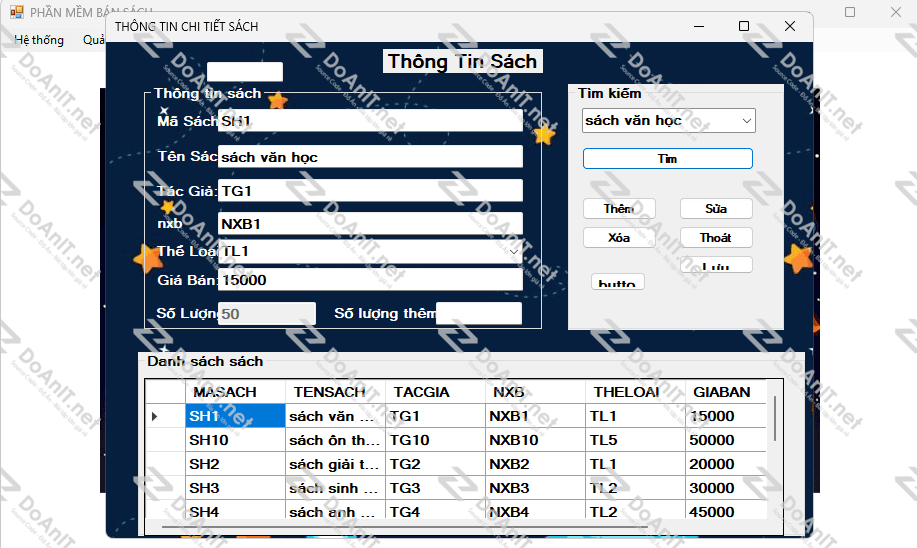This screenshot has height=548, width=917.
Task: Select the row header arrow for SH1
Action: (165, 416)
